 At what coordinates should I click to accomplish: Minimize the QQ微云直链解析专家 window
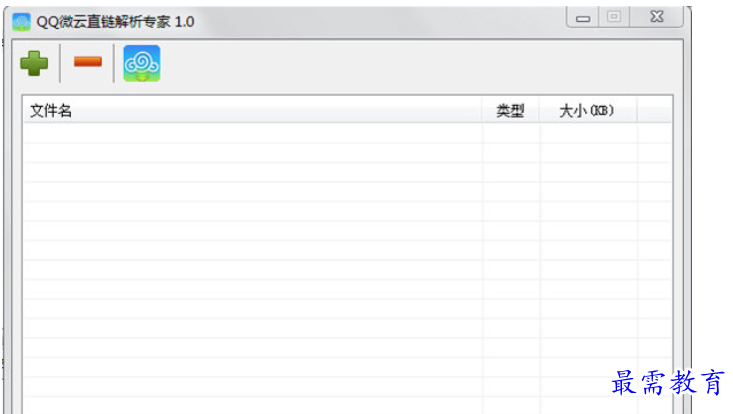tap(583, 18)
